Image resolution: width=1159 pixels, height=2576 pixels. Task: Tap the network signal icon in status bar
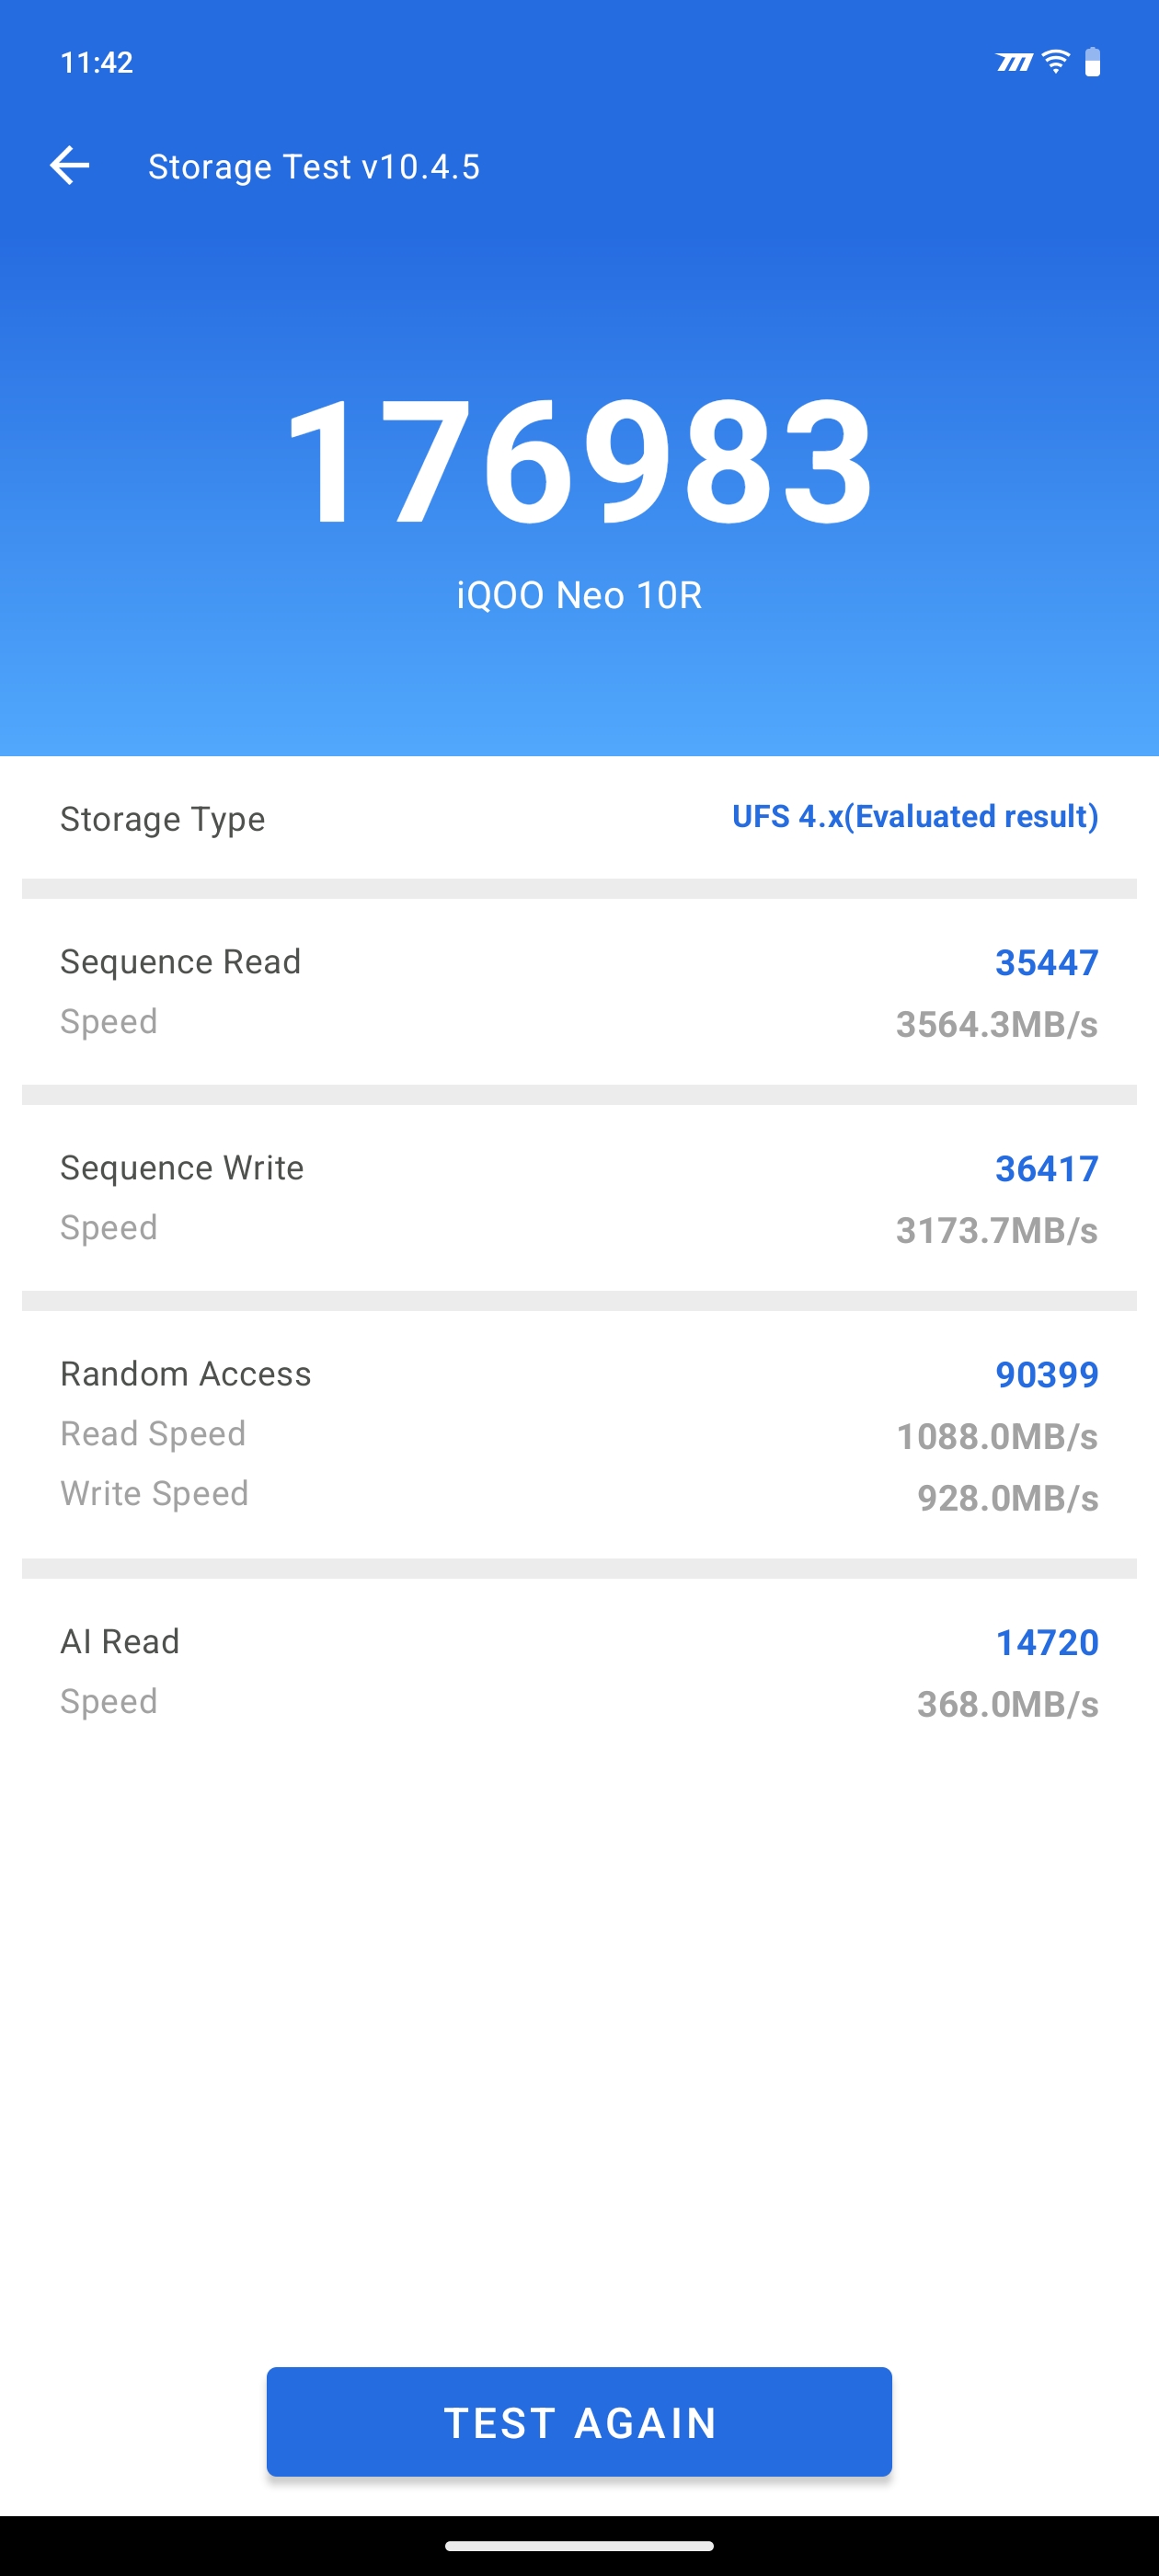[1014, 63]
